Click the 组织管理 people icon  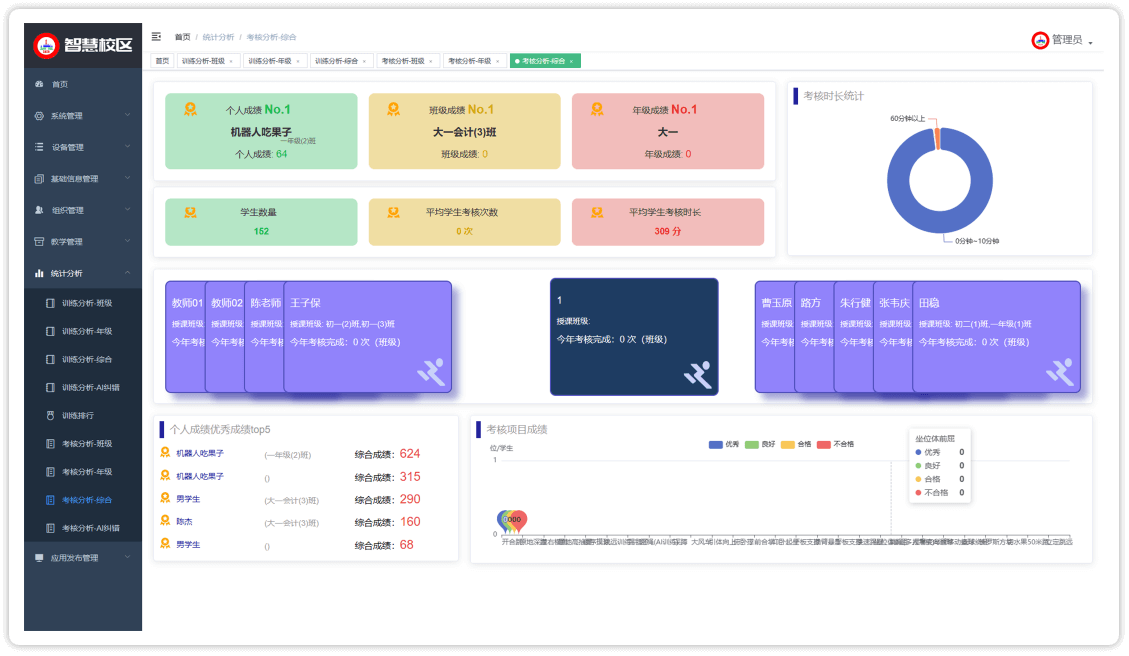coord(39,210)
